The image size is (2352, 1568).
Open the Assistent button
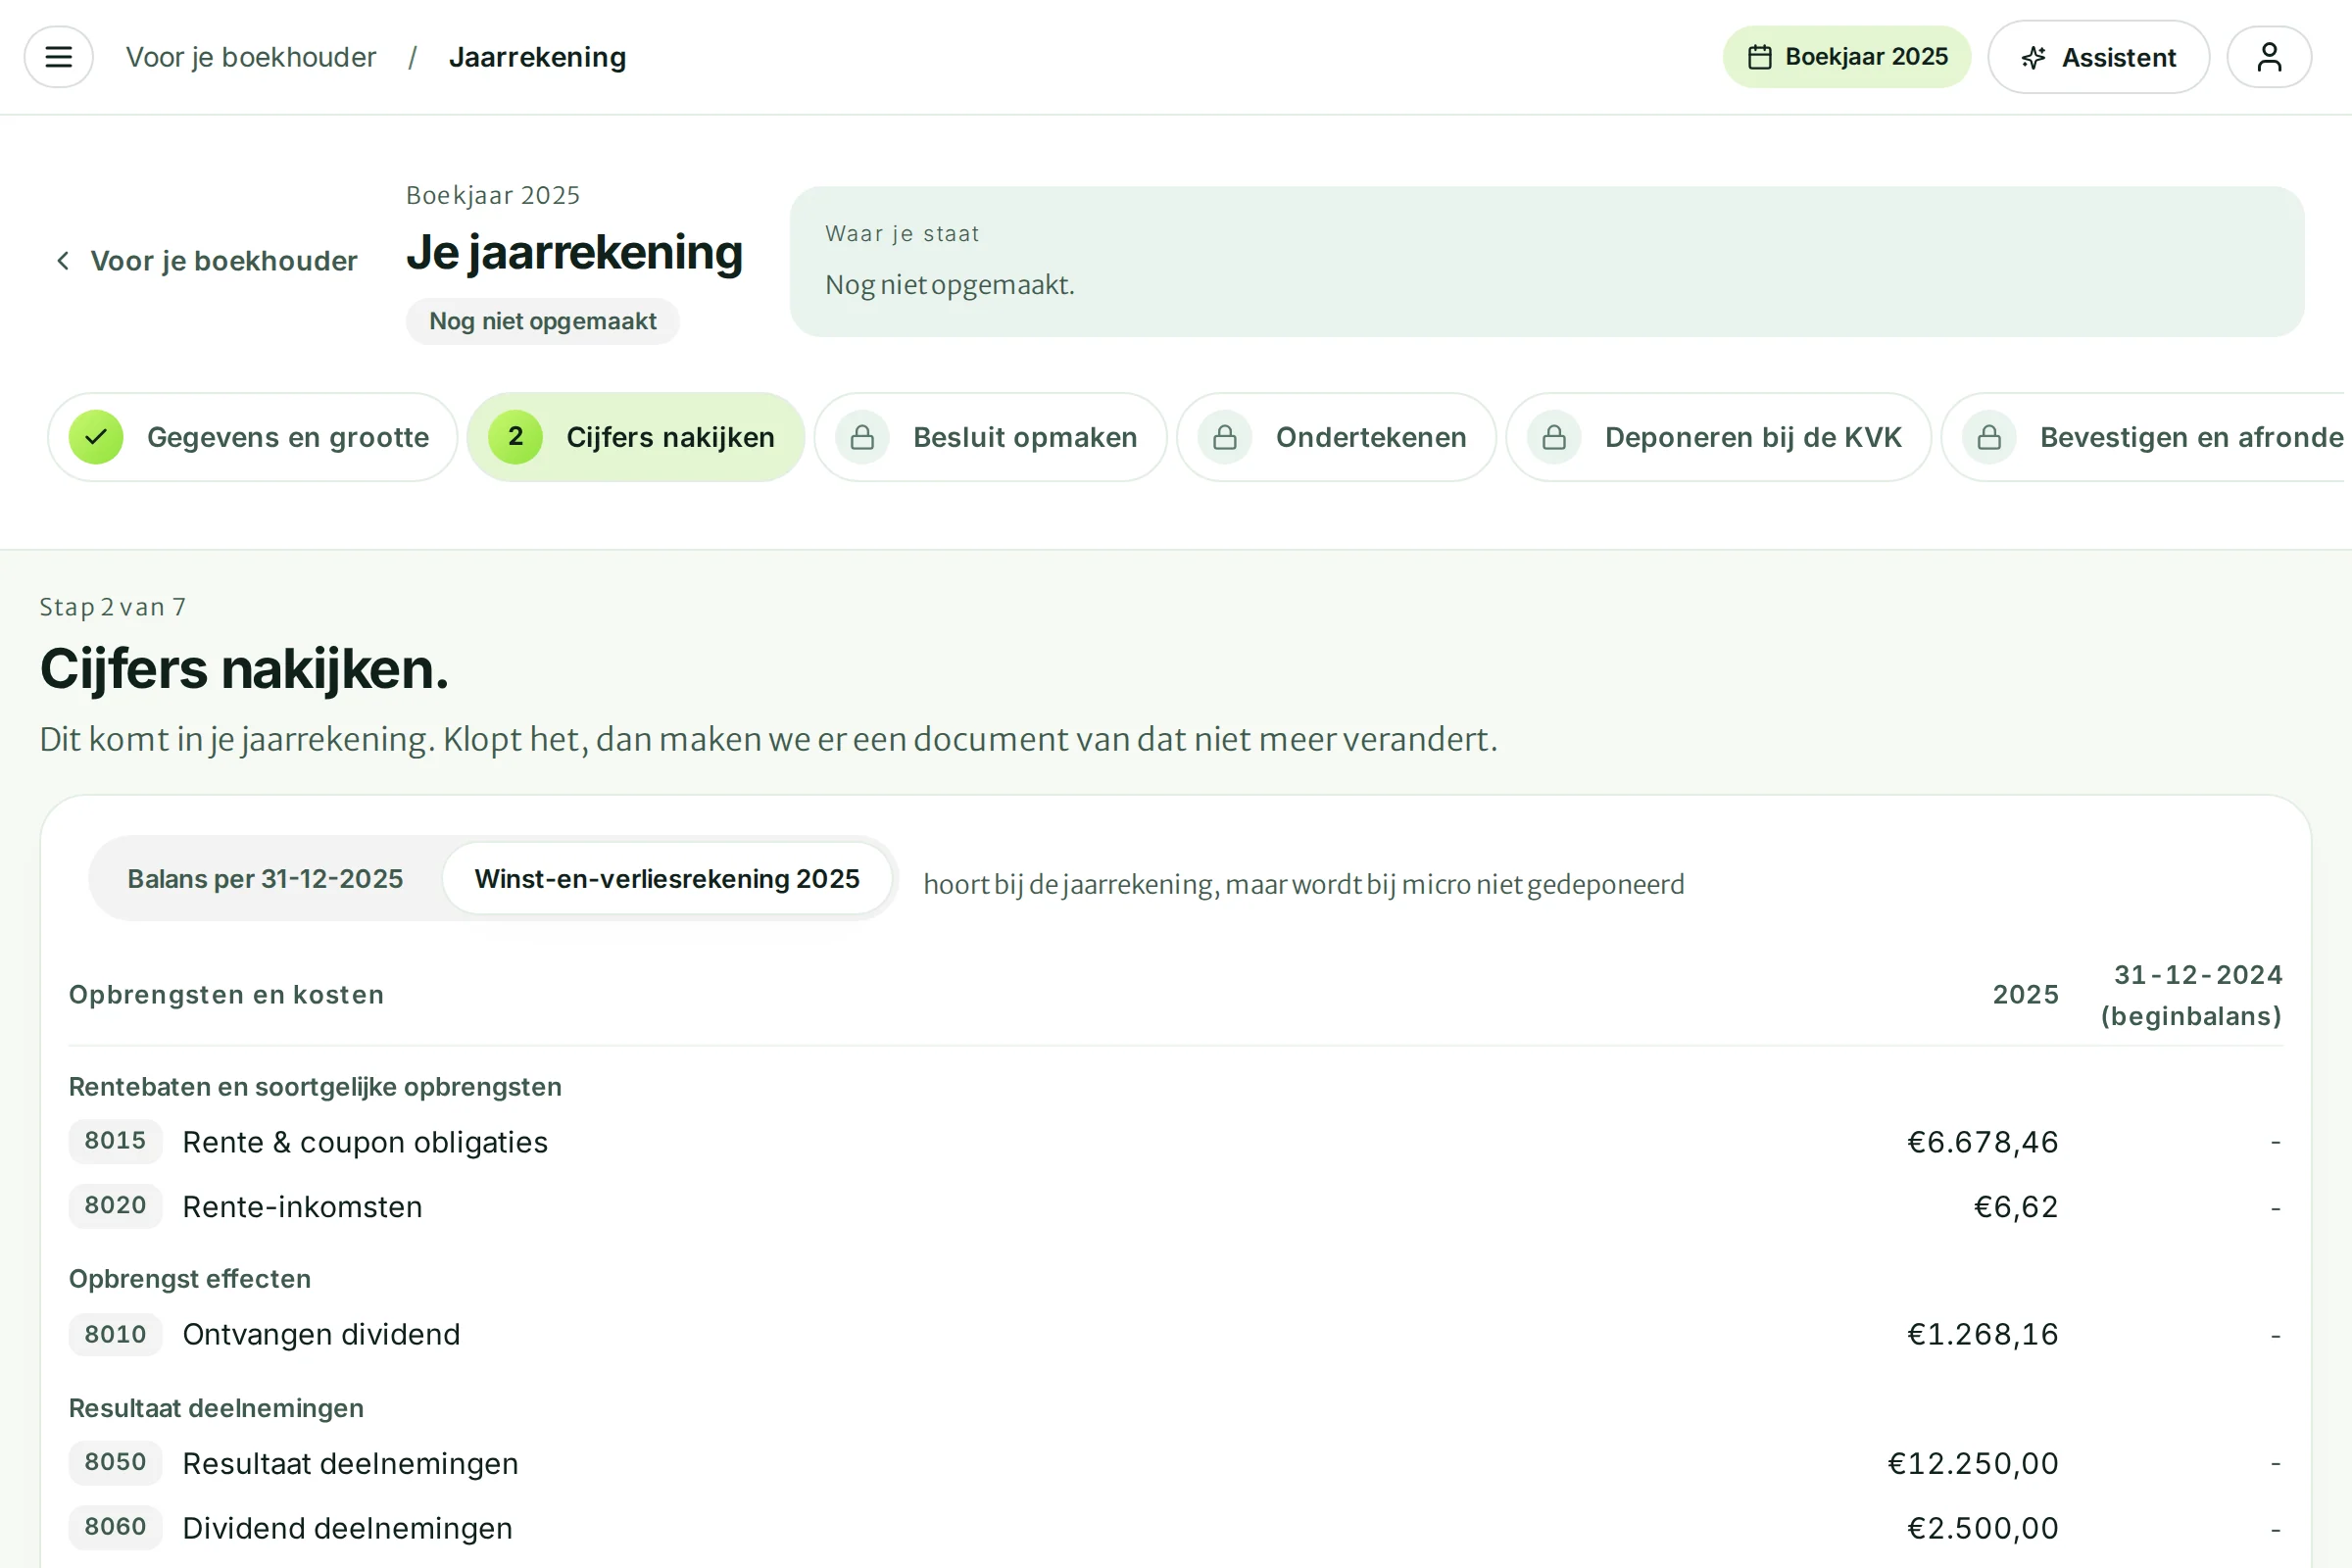pyautogui.click(x=2098, y=57)
